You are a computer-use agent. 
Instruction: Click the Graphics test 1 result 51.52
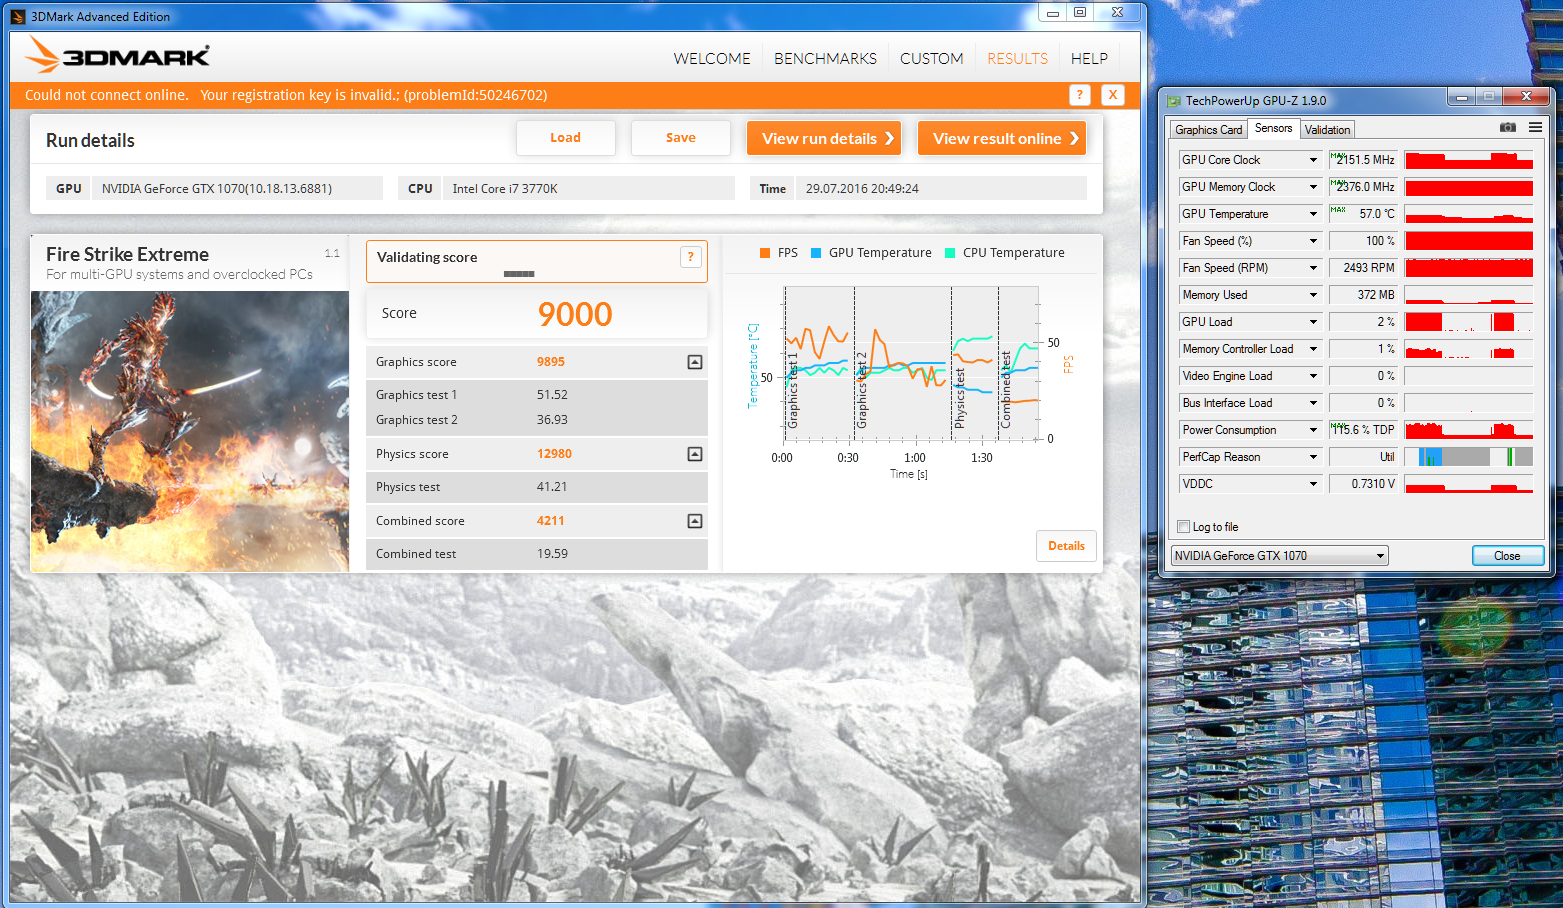point(552,395)
